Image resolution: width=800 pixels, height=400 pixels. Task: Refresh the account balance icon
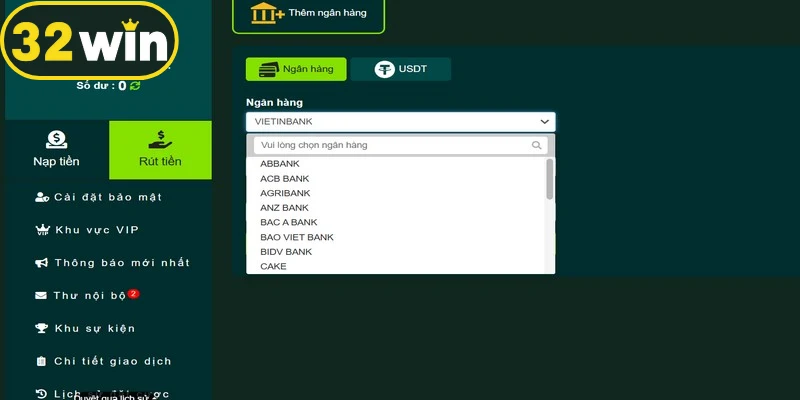[x=135, y=86]
